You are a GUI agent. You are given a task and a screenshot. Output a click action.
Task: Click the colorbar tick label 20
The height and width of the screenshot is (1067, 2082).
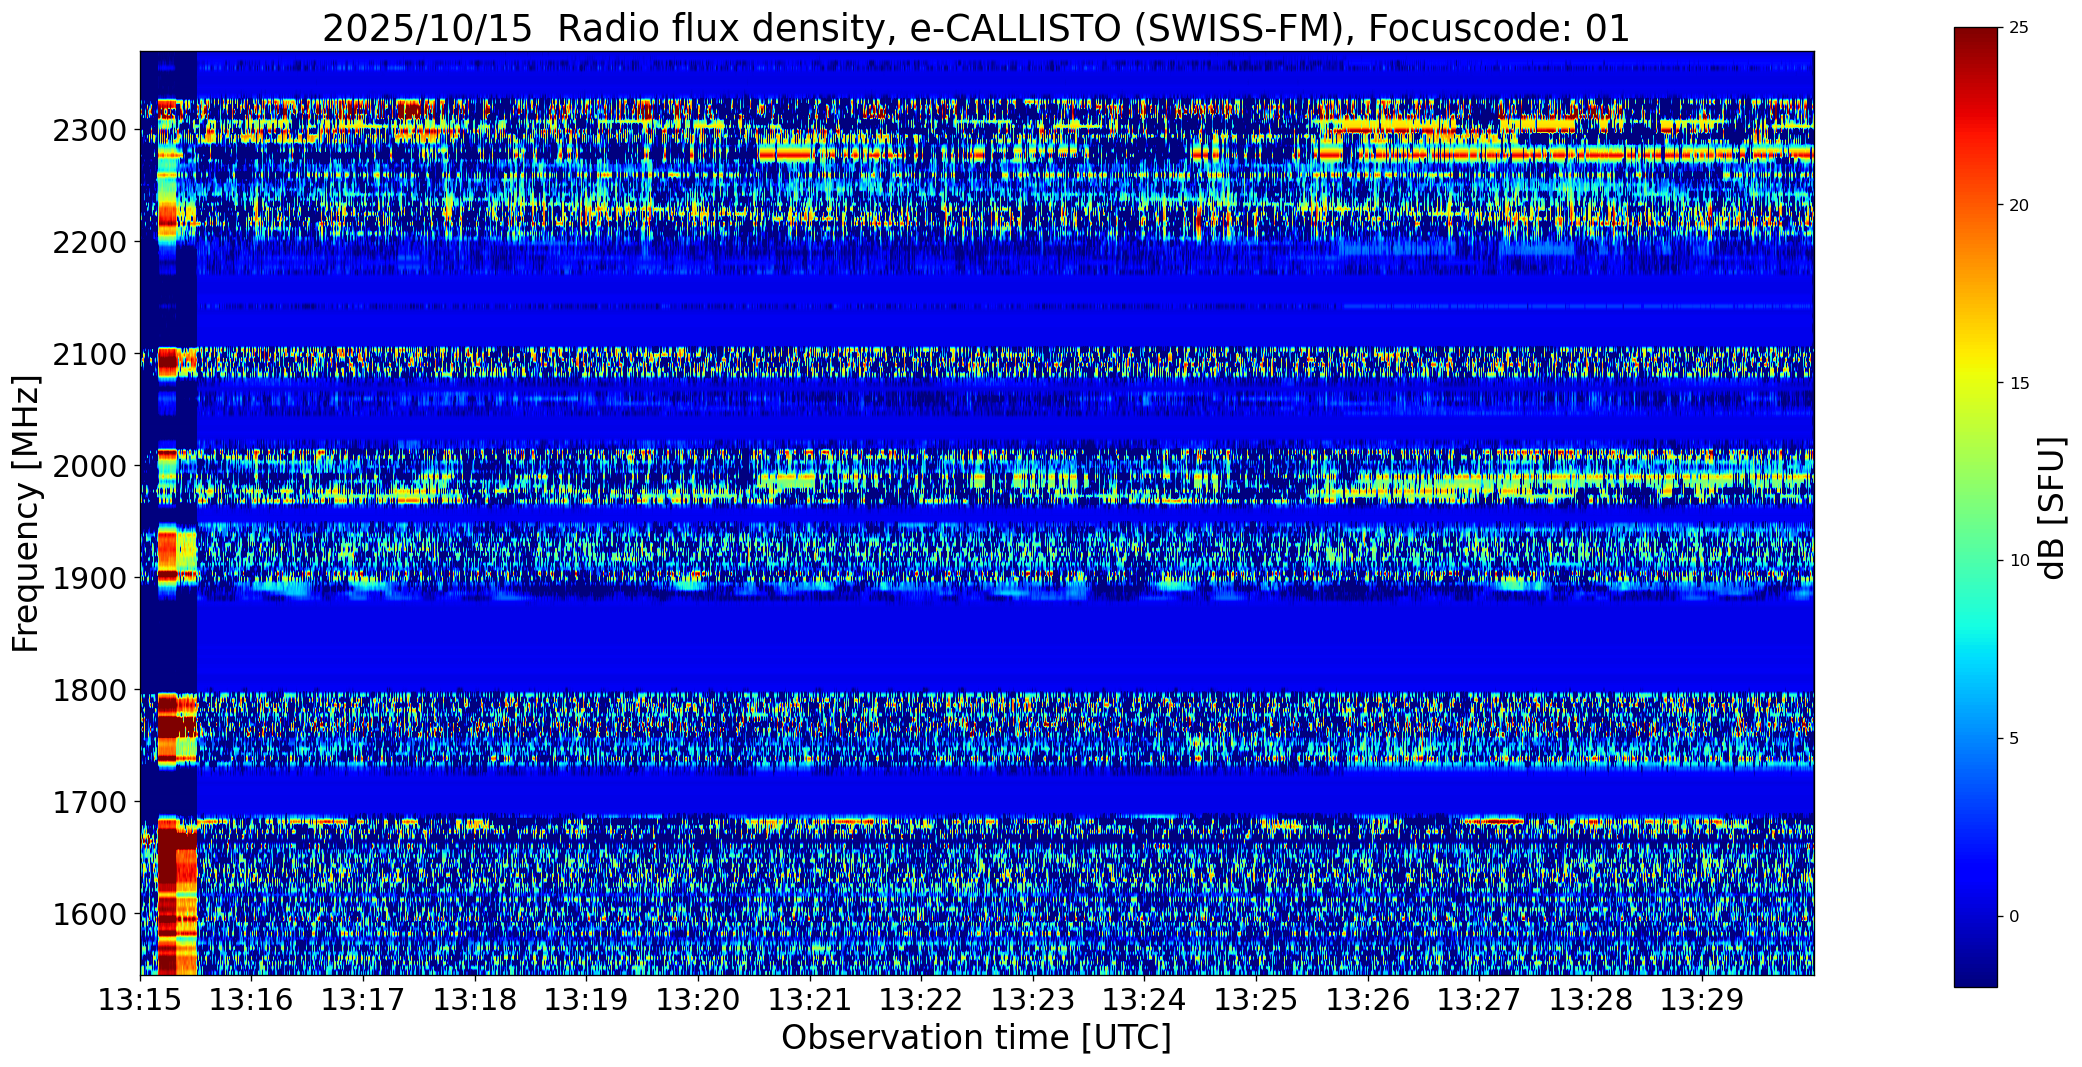click(2019, 206)
